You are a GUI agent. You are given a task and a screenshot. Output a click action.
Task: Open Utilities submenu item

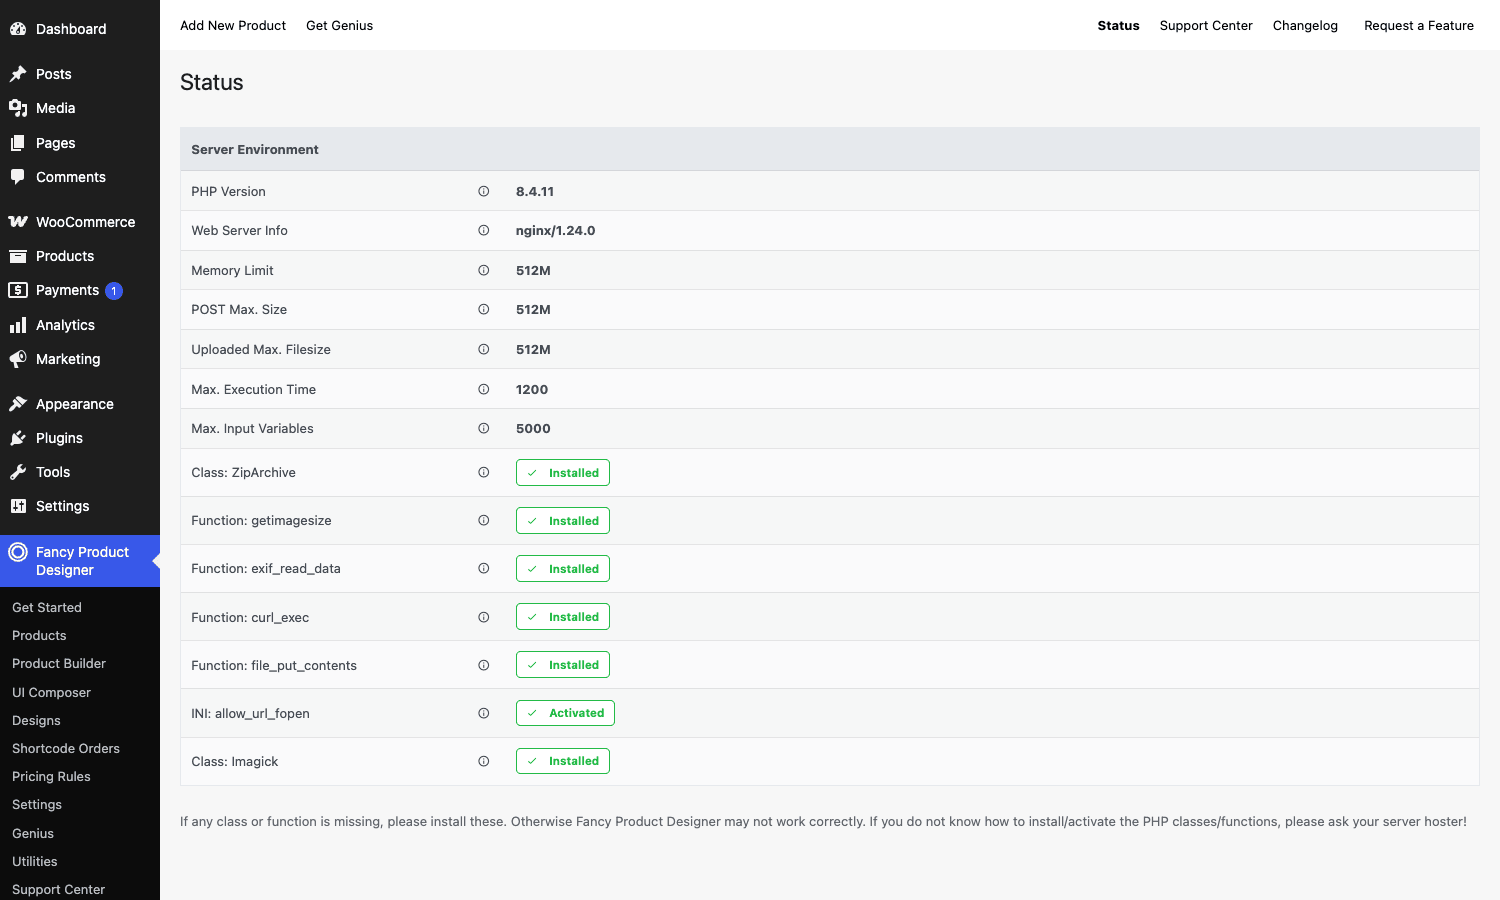coord(35,861)
